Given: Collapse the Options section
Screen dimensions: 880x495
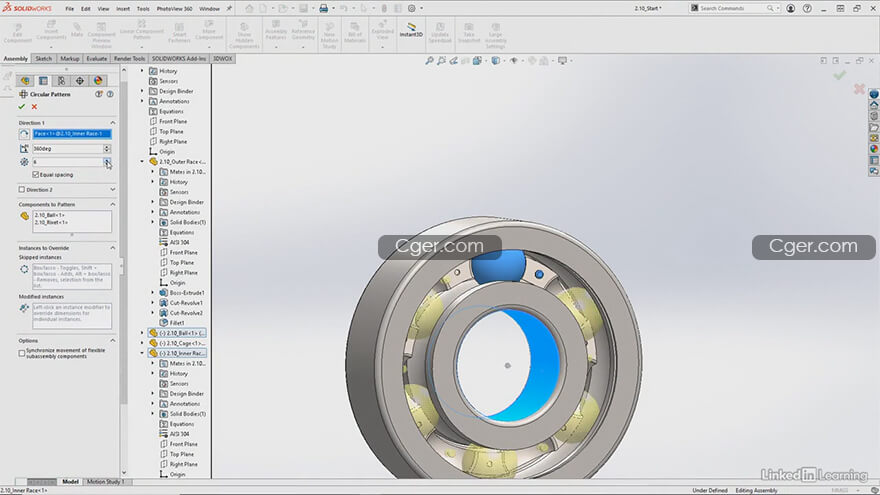Looking at the screenshot, I should pos(112,341).
